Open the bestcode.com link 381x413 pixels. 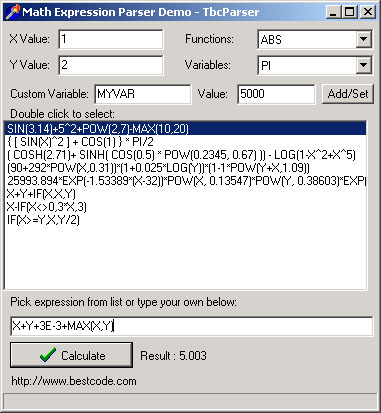click(x=74, y=381)
